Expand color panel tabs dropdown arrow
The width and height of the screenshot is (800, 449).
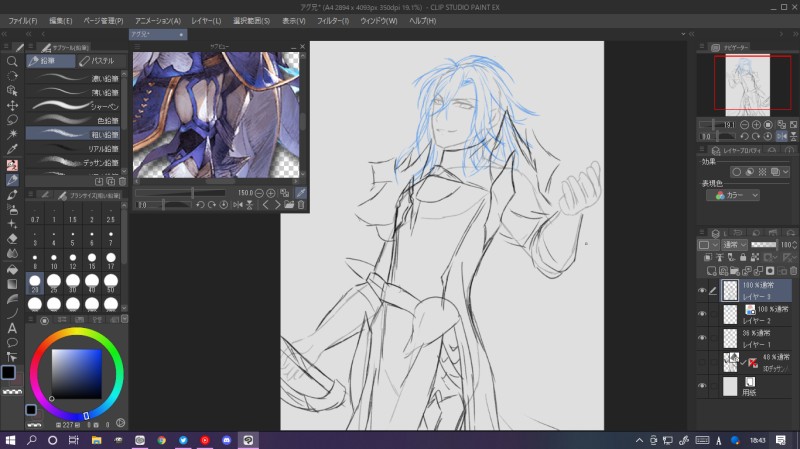click(x=124, y=319)
